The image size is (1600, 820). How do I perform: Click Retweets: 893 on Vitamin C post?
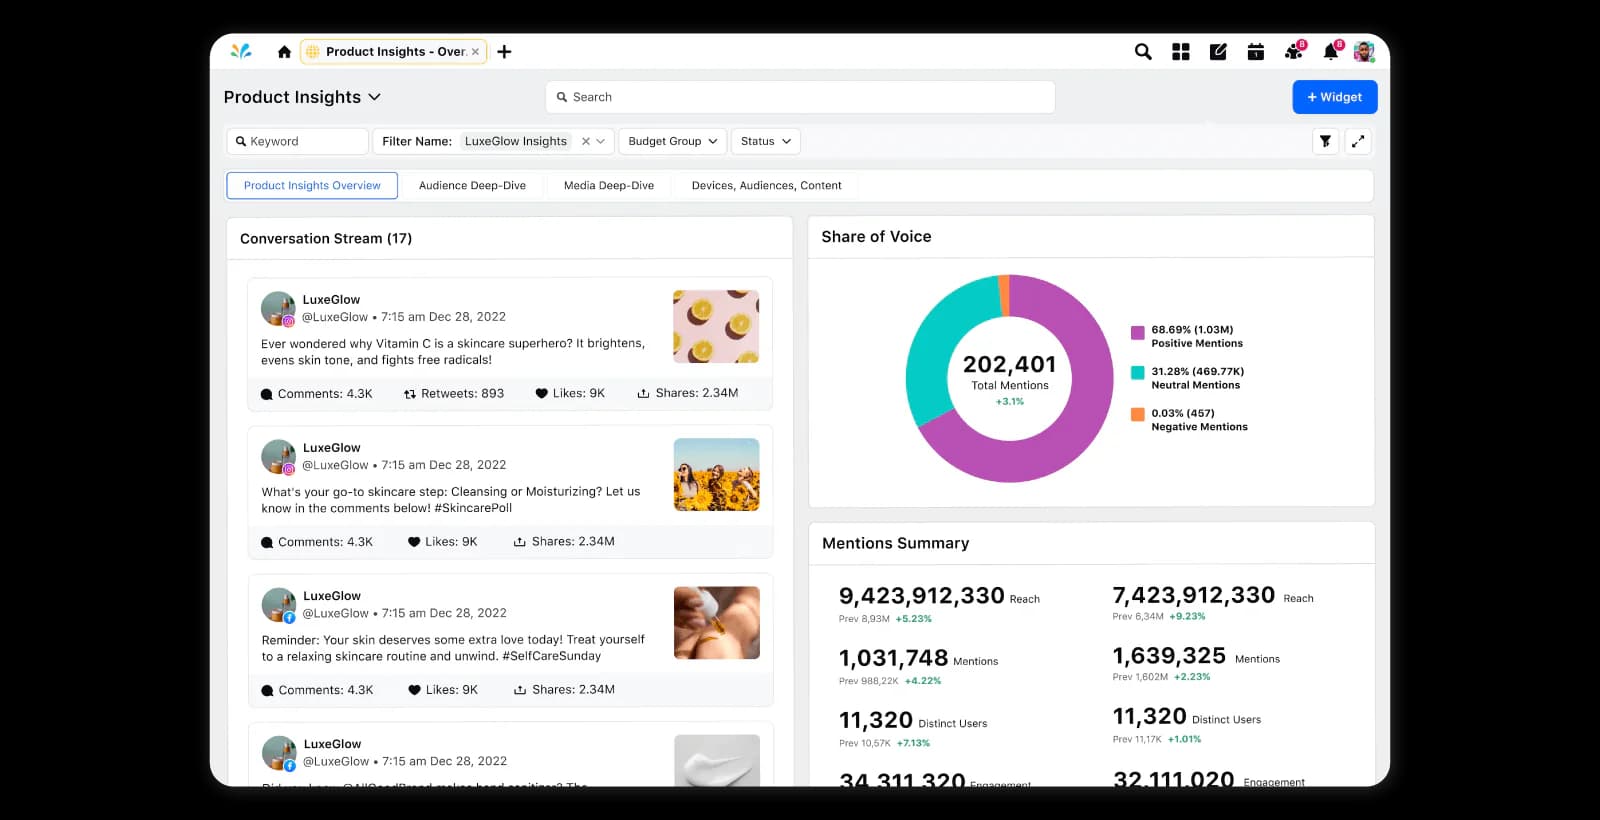pyautogui.click(x=454, y=394)
